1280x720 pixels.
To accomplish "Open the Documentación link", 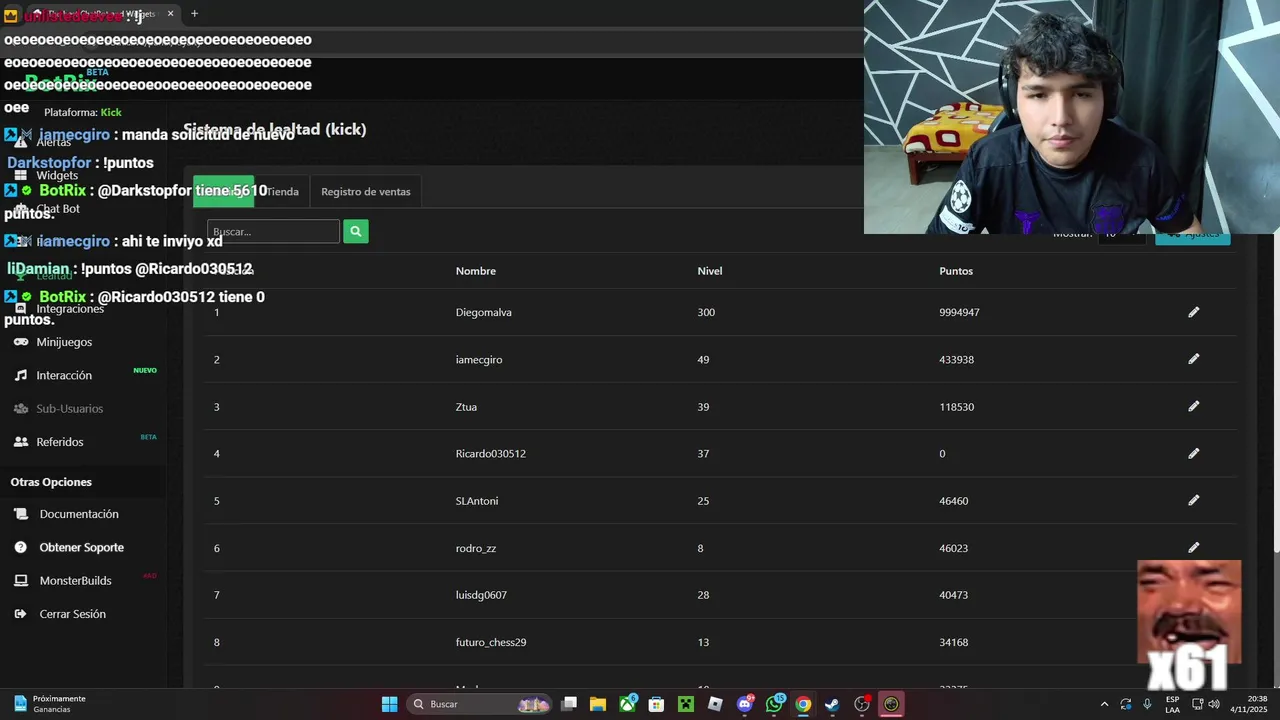I will [x=79, y=514].
